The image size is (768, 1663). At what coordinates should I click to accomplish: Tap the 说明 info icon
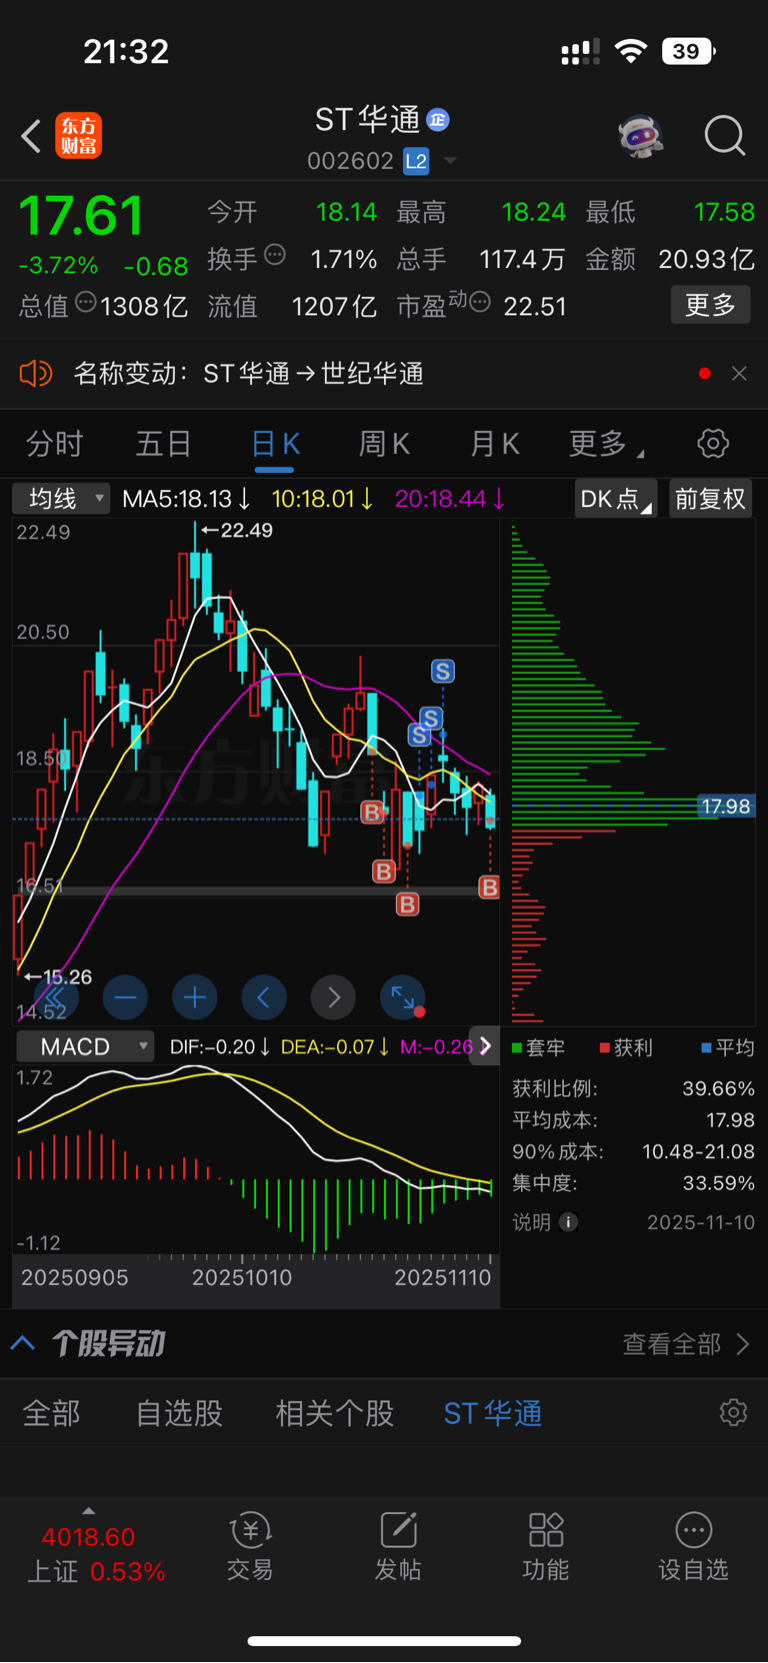(x=568, y=1222)
